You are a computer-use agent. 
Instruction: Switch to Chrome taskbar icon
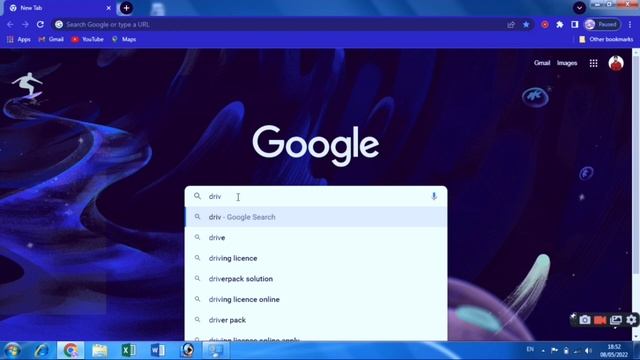coord(71,351)
